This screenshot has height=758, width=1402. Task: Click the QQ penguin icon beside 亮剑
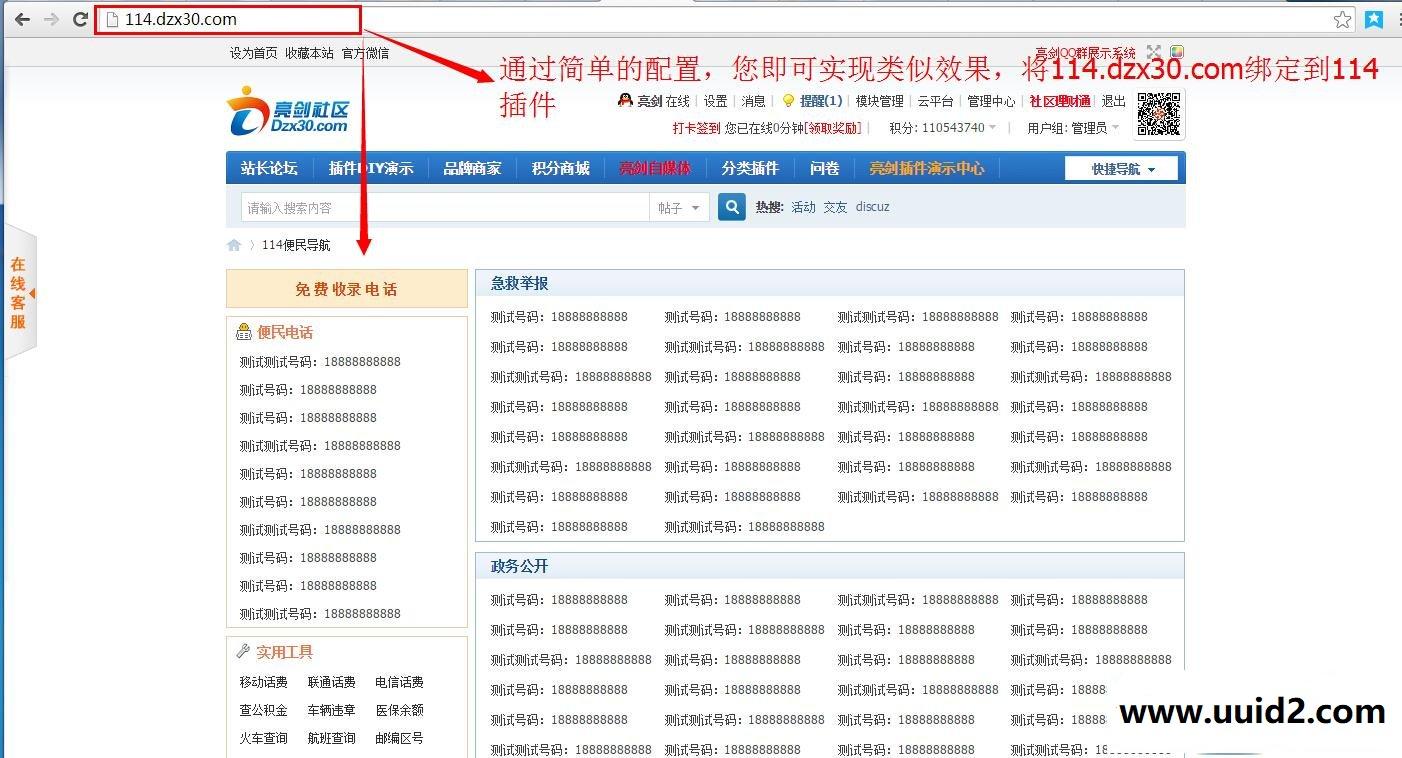(x=625, y=100)
